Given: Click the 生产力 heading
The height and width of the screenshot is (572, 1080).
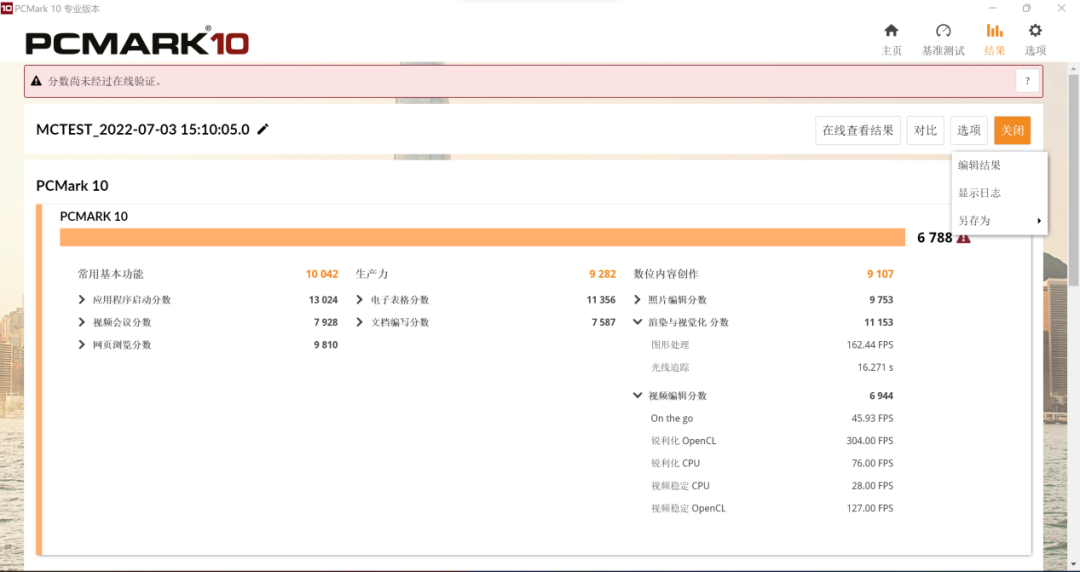Looking at the screenshot, I should 371,274.
